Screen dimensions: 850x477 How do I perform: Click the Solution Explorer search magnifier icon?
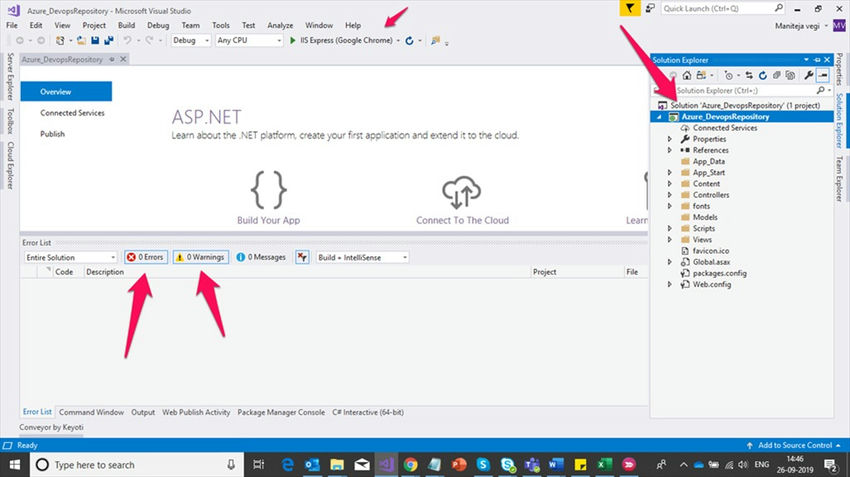821,91
